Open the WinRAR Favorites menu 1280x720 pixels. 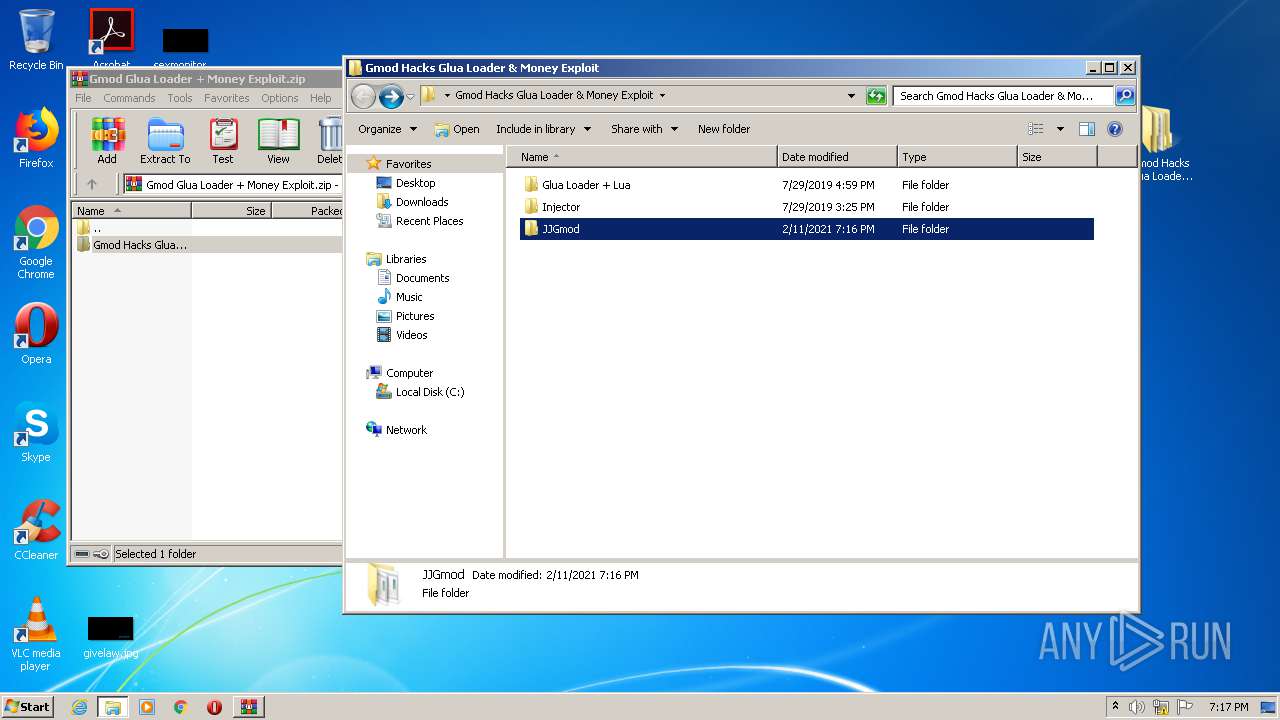click(x=227, y=98)
